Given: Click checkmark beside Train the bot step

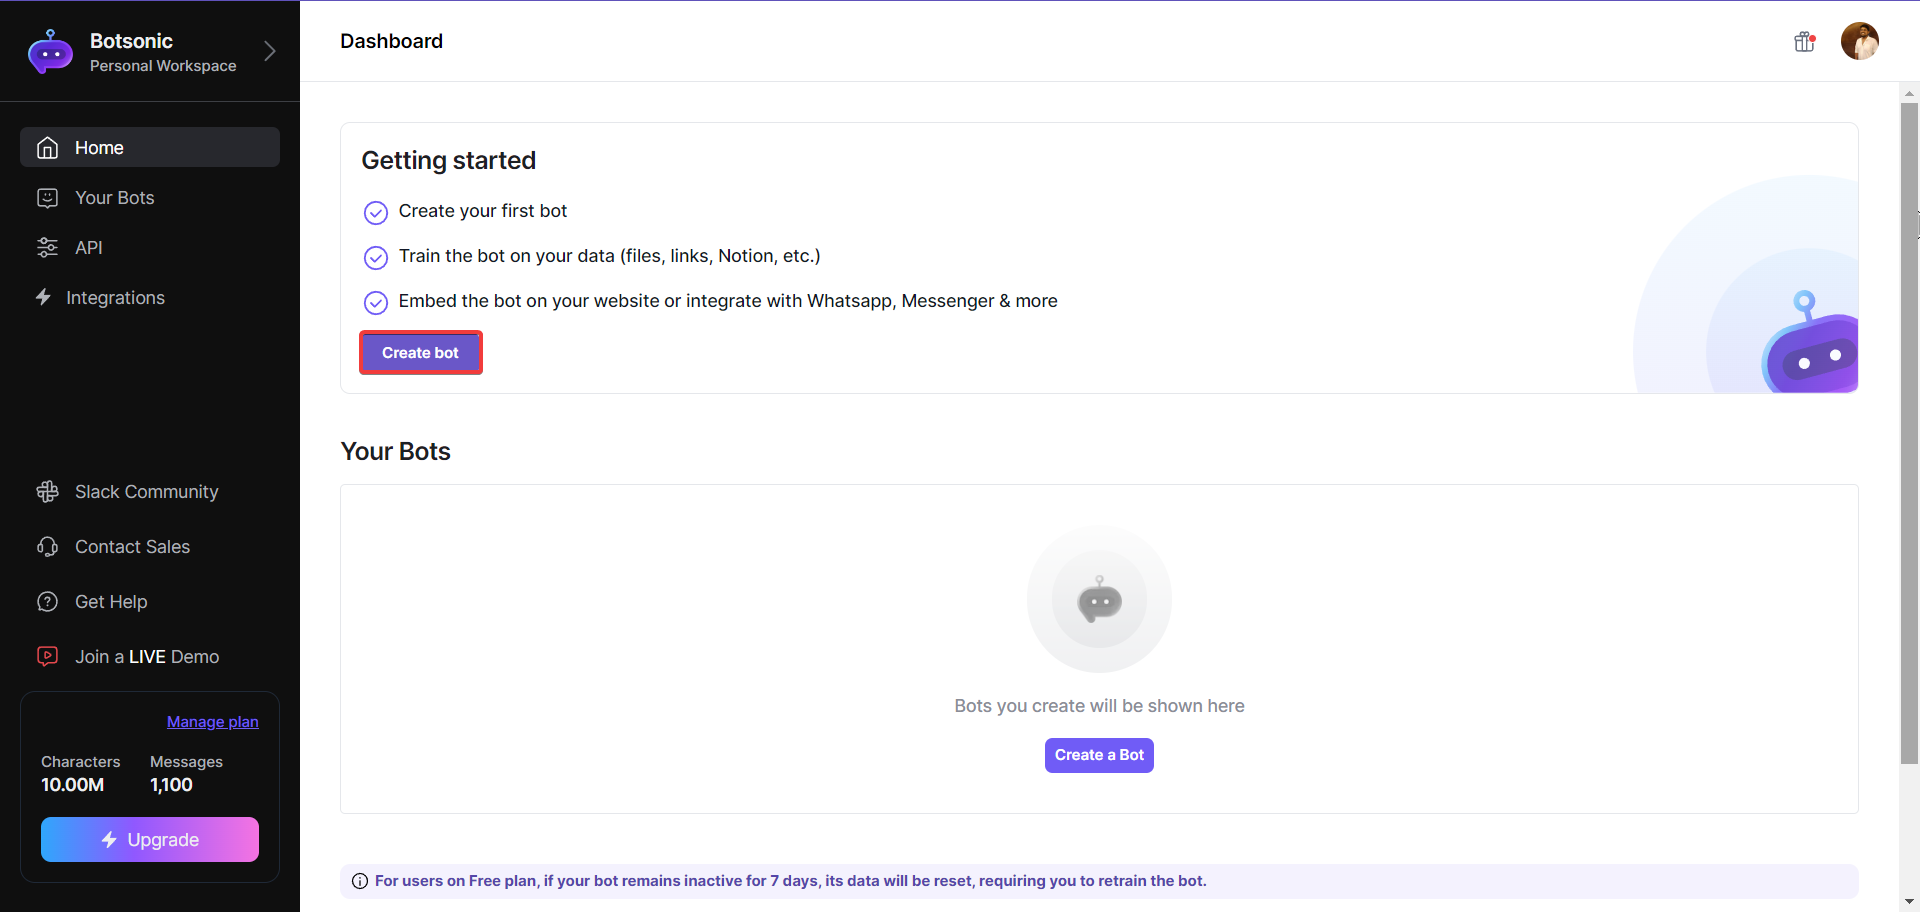Looking at the screenshot, I should [x=376, y=258].
